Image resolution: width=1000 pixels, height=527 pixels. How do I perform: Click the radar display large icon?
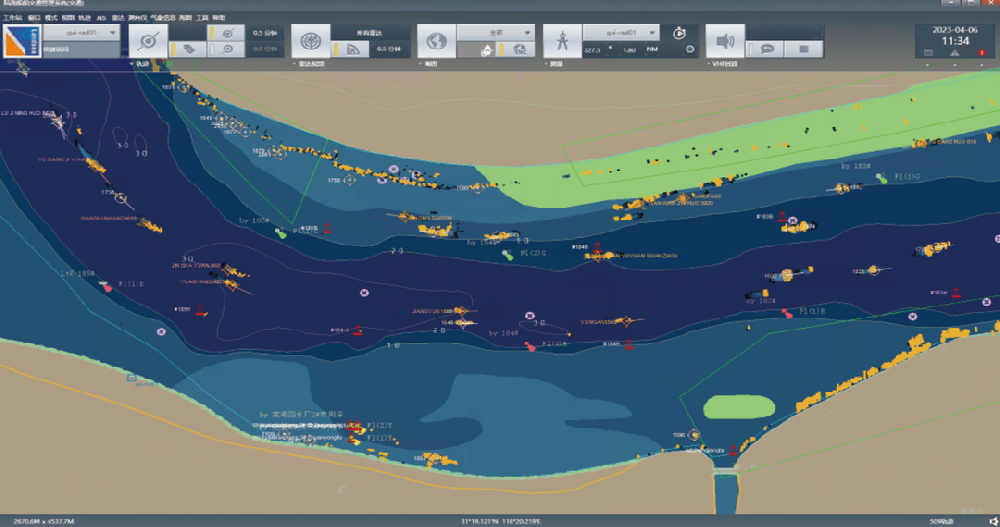(312, 41)
